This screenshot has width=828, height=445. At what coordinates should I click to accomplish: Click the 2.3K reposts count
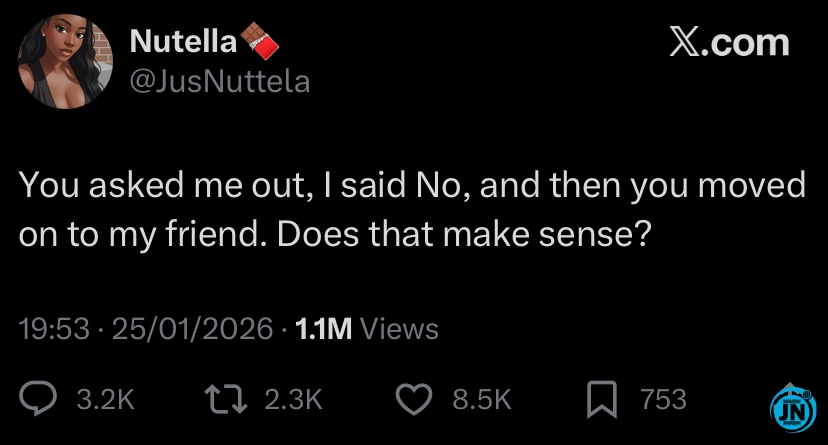[293, 400]
